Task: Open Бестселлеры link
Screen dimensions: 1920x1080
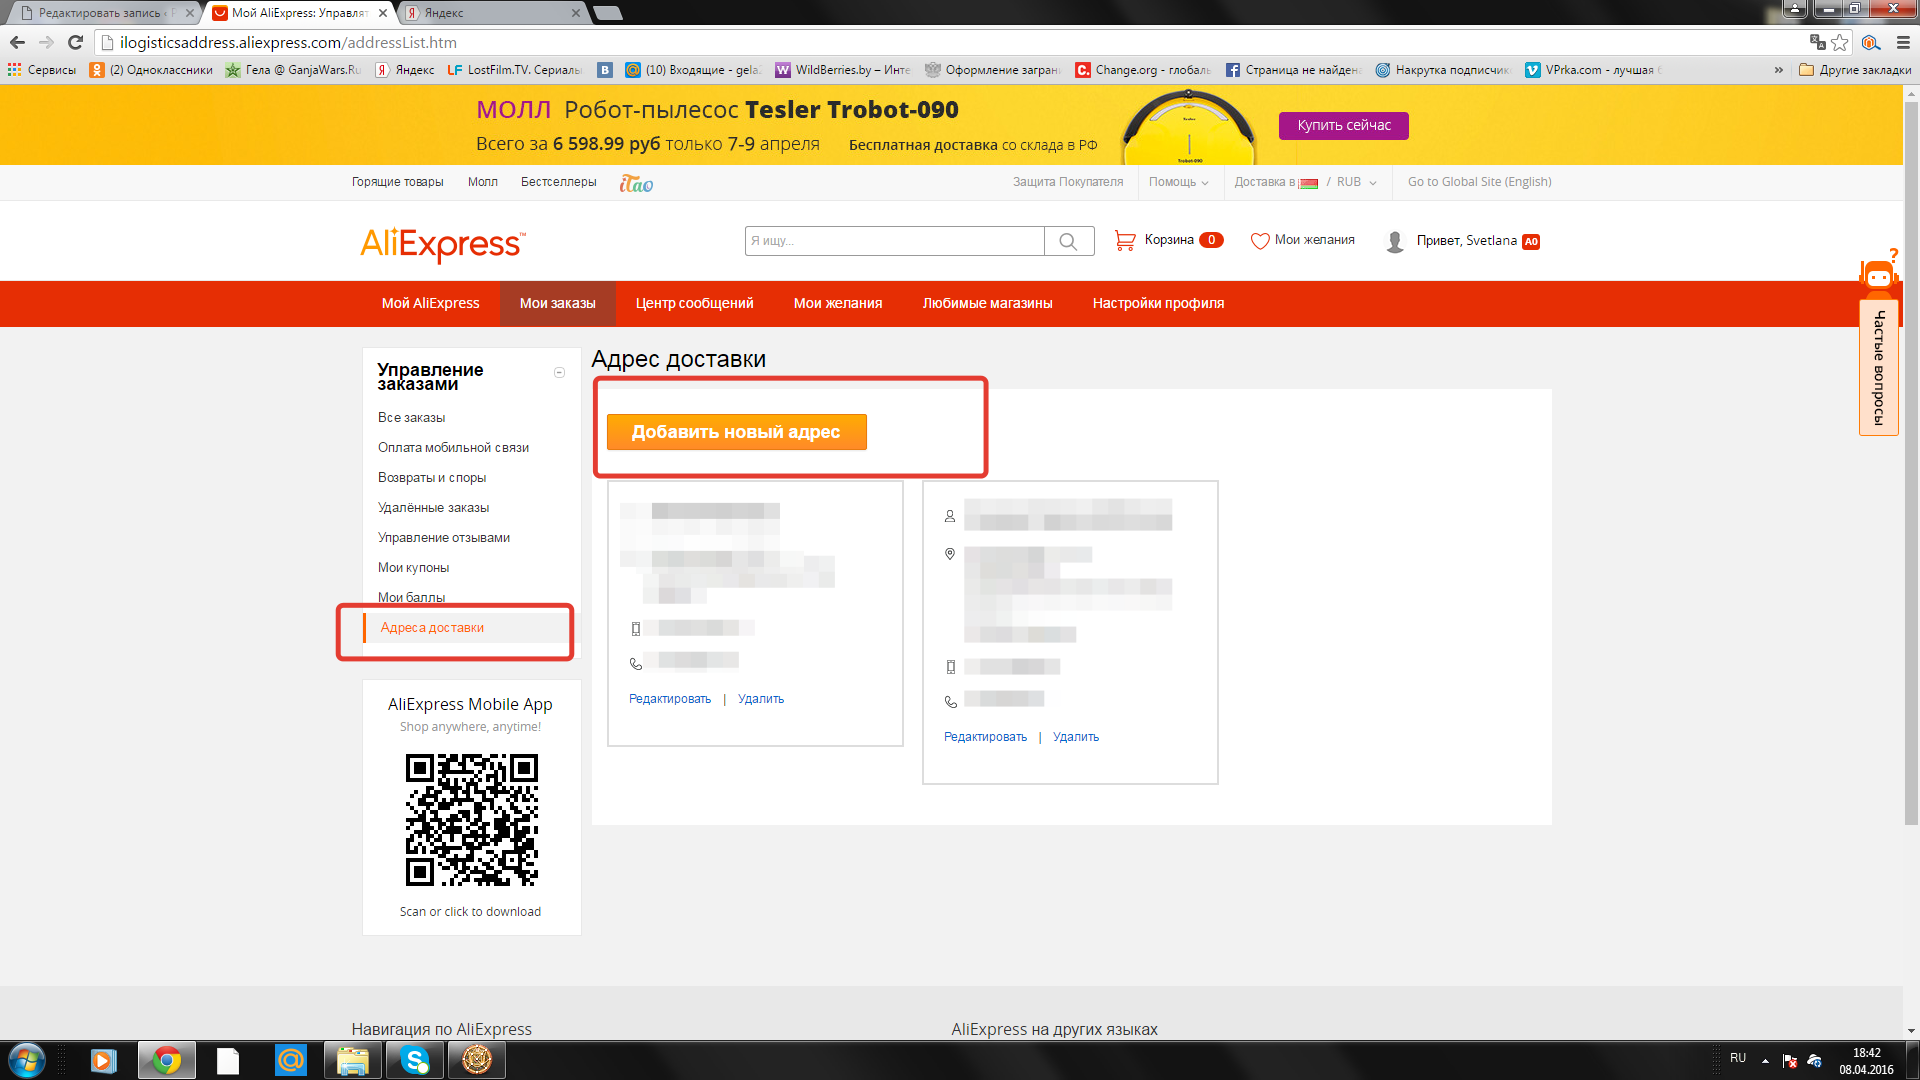Action: click(558, 182)
